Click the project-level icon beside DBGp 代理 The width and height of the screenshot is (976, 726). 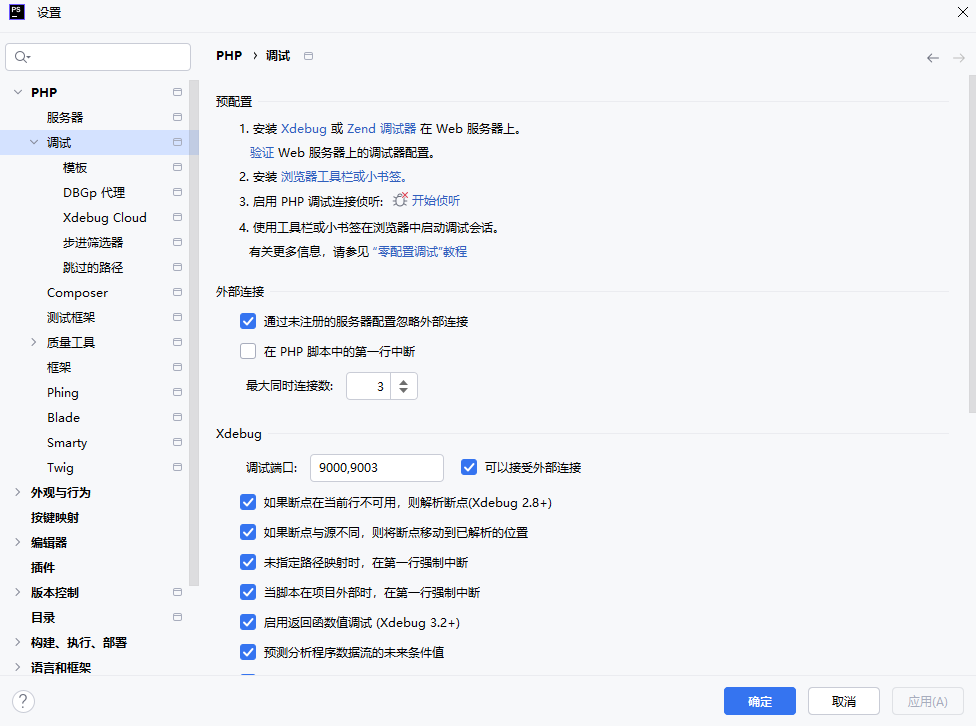(177, 192)
